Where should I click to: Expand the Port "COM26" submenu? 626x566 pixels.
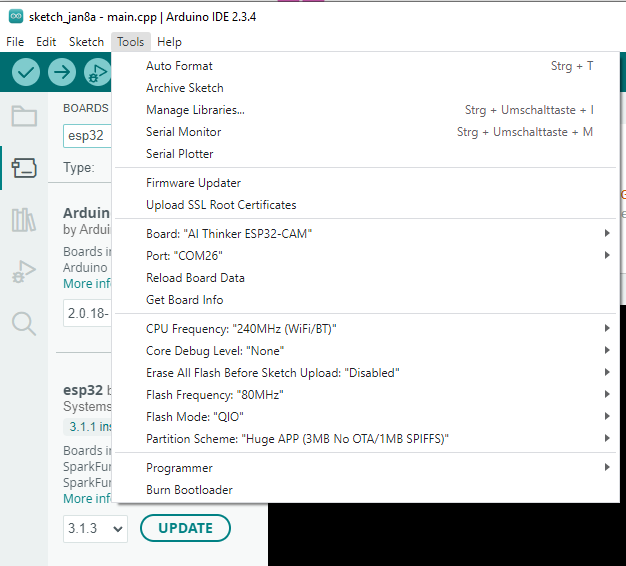tap(367, 255)
